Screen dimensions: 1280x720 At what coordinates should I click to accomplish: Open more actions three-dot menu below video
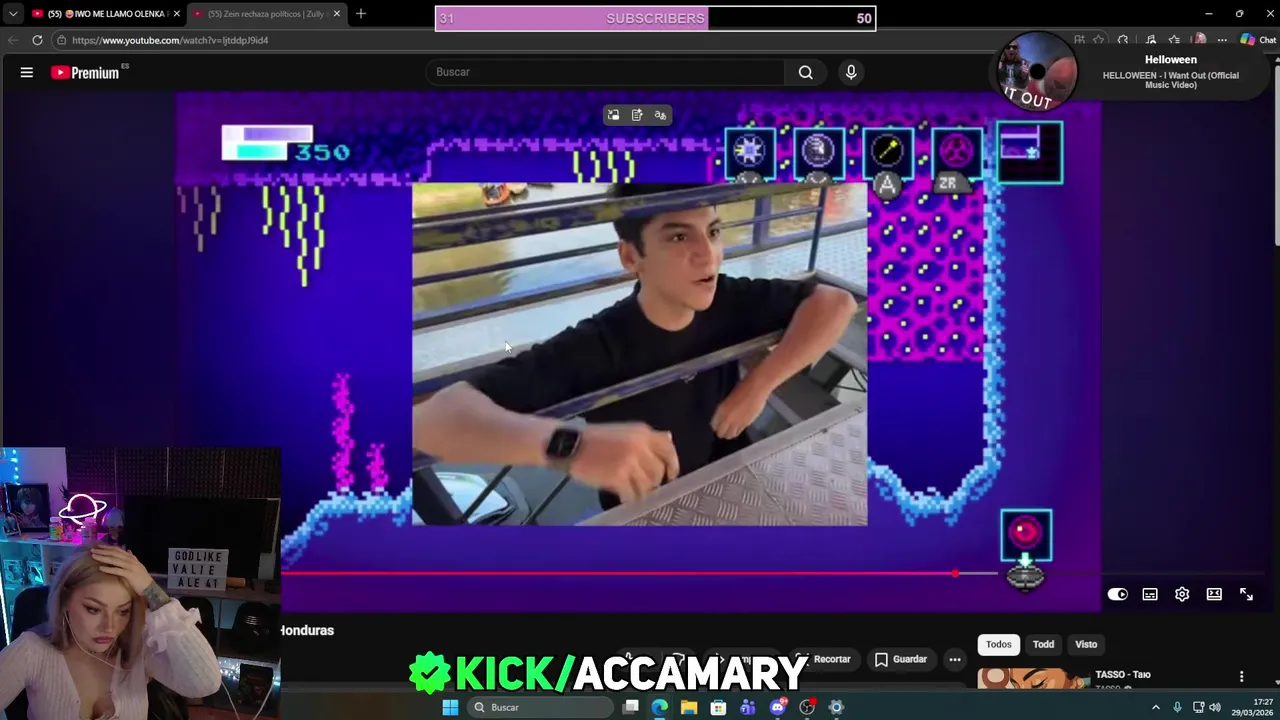(955, 659)
